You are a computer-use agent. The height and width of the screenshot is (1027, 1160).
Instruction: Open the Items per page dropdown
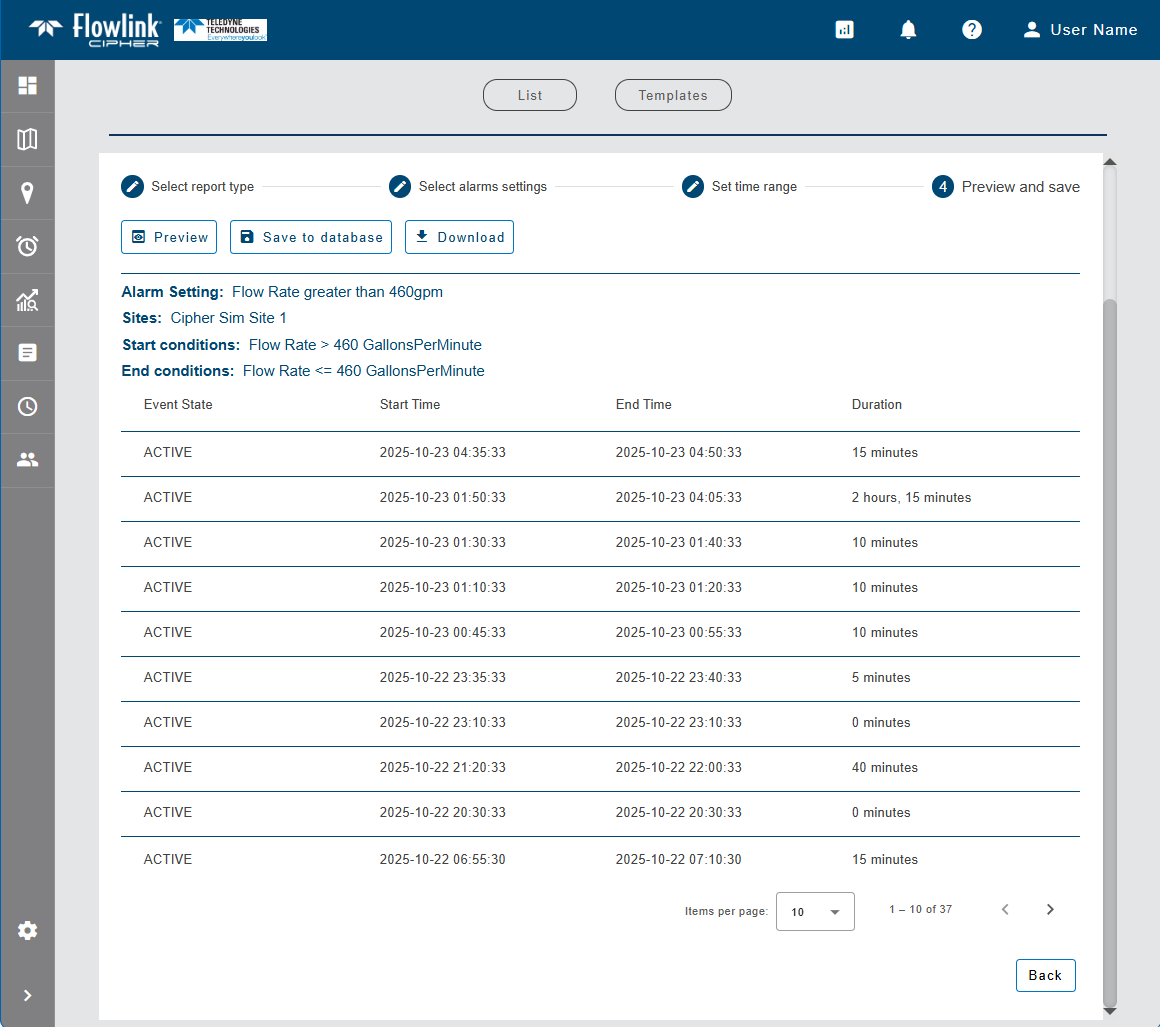click(815, 912)
